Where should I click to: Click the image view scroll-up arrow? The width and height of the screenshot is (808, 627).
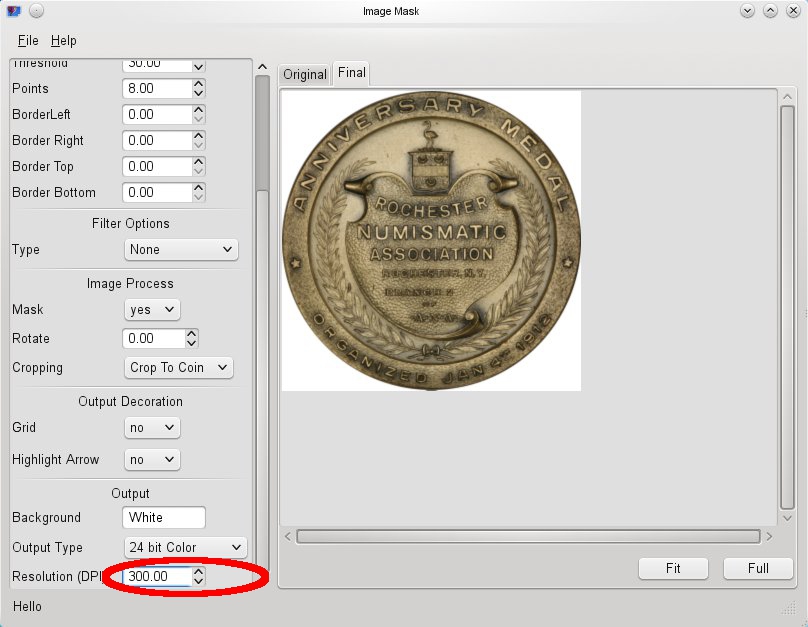click(787, 97)
